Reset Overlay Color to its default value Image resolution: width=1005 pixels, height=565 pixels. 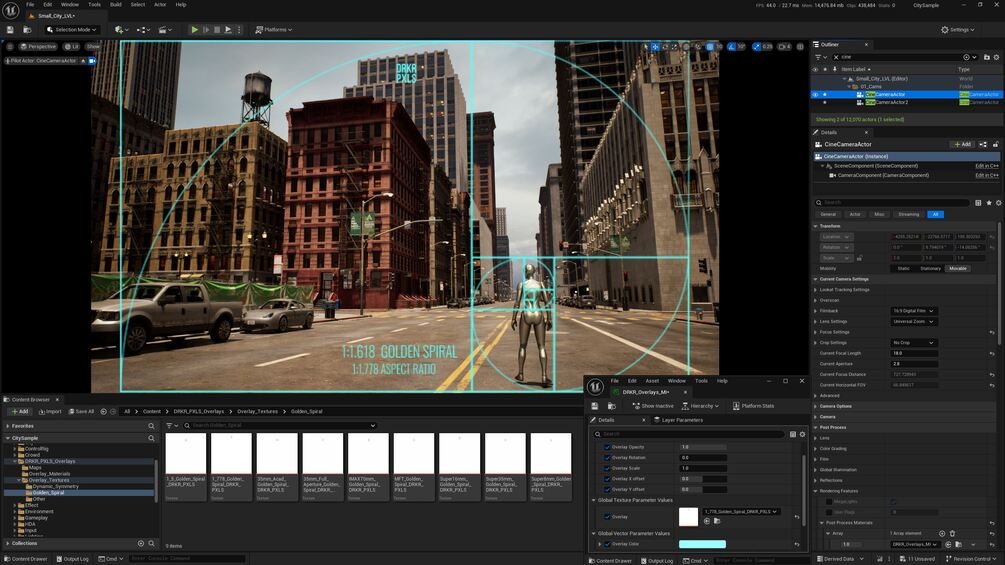tap(797, 544)
